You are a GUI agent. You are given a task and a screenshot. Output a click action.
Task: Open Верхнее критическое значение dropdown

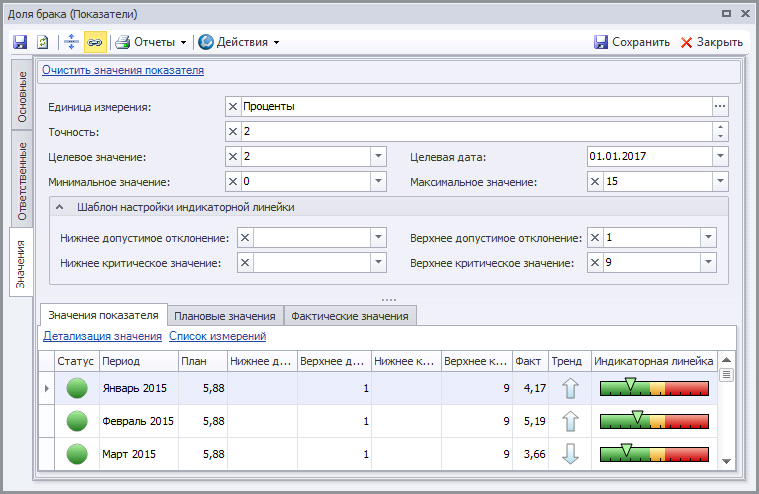(709, 263)
